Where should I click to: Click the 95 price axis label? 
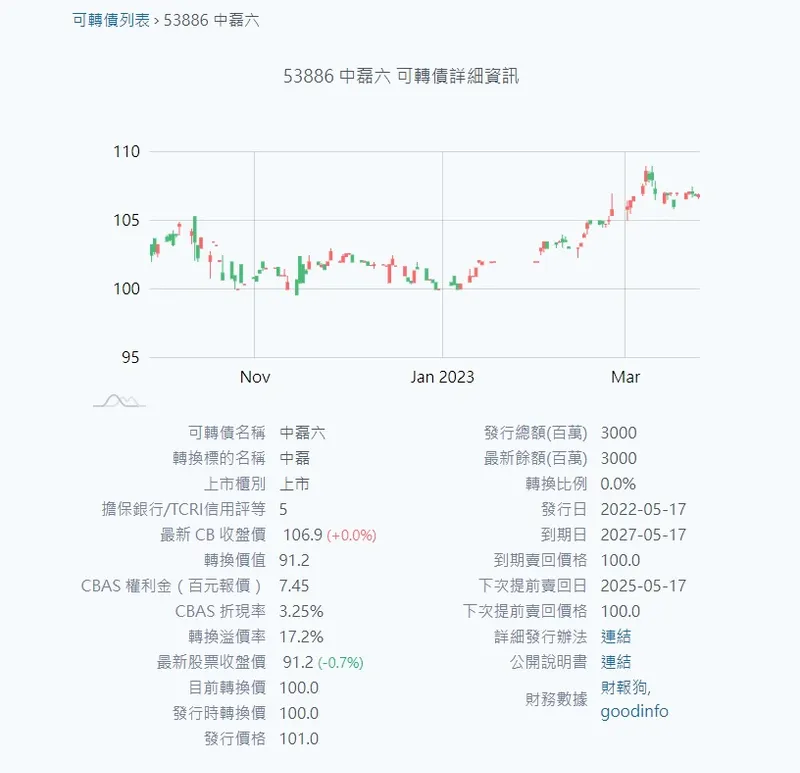pos(131,357)
